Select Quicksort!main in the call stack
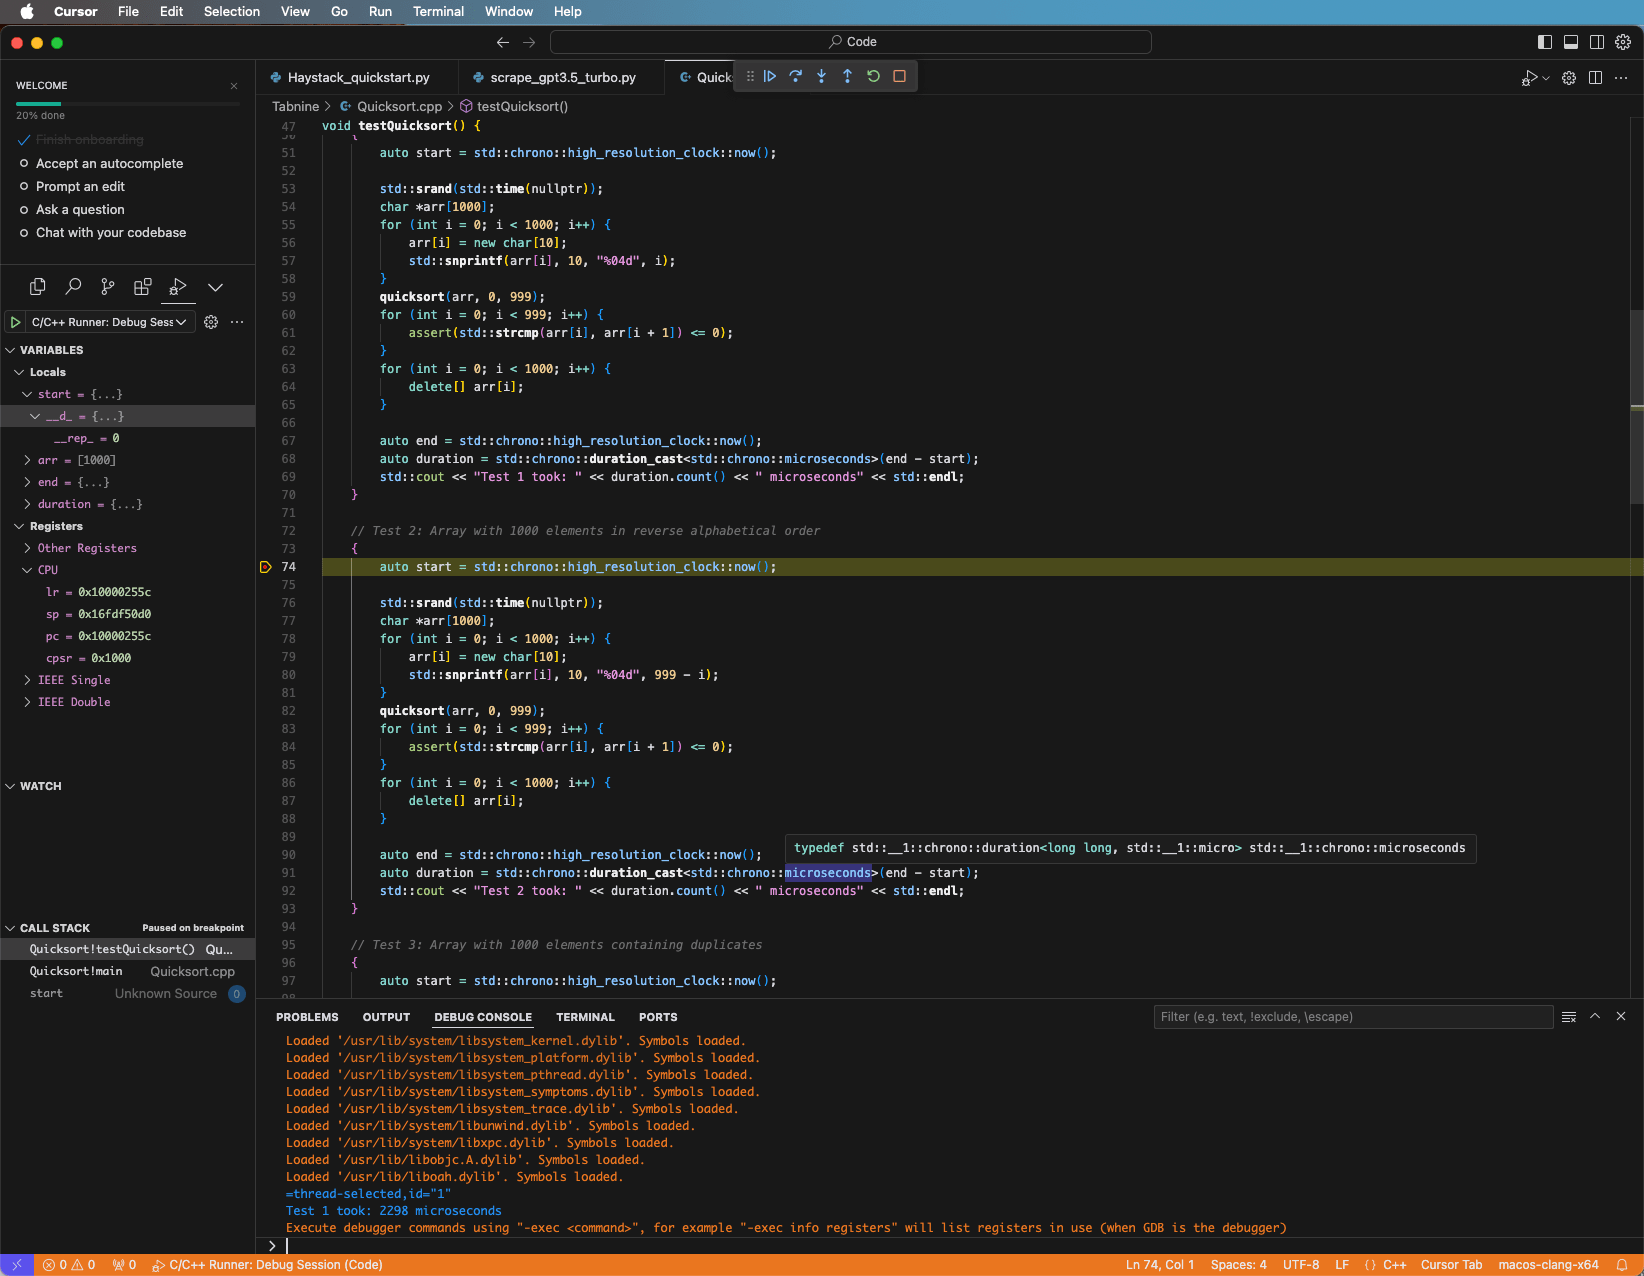The height and width of the screenshot is (1276, 1644). point(76,971)
